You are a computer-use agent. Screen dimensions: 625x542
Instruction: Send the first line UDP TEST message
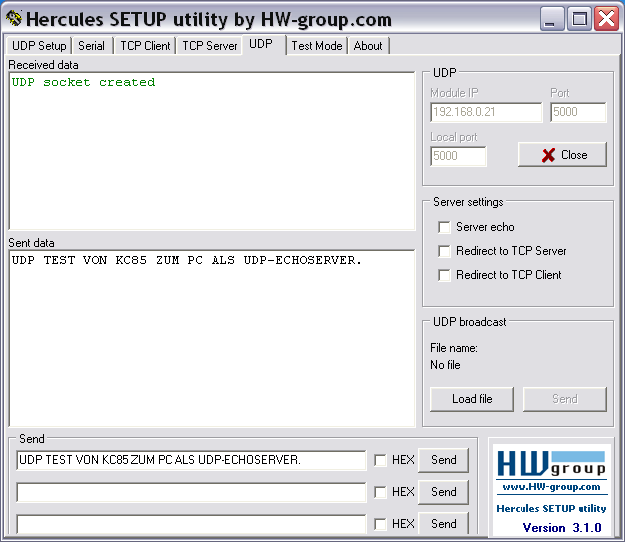443,460
